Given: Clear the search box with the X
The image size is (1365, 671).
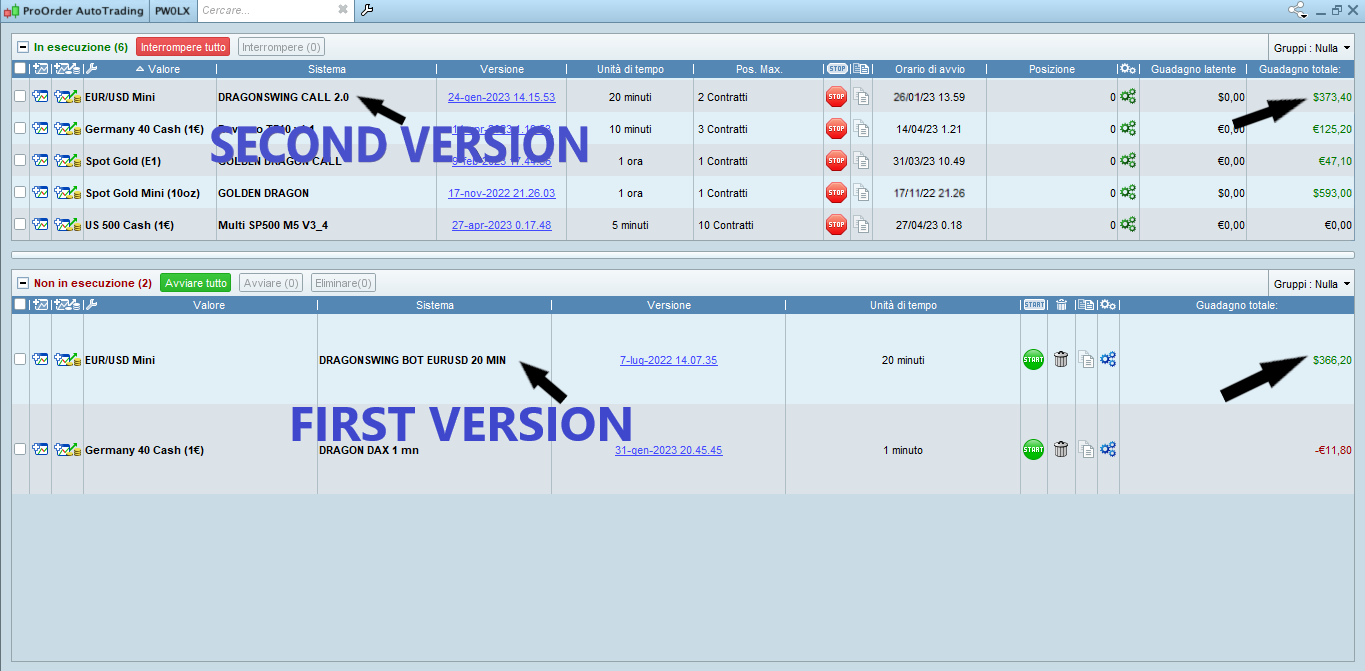Looking at the screenshot, I should click(x=342, y=10).
